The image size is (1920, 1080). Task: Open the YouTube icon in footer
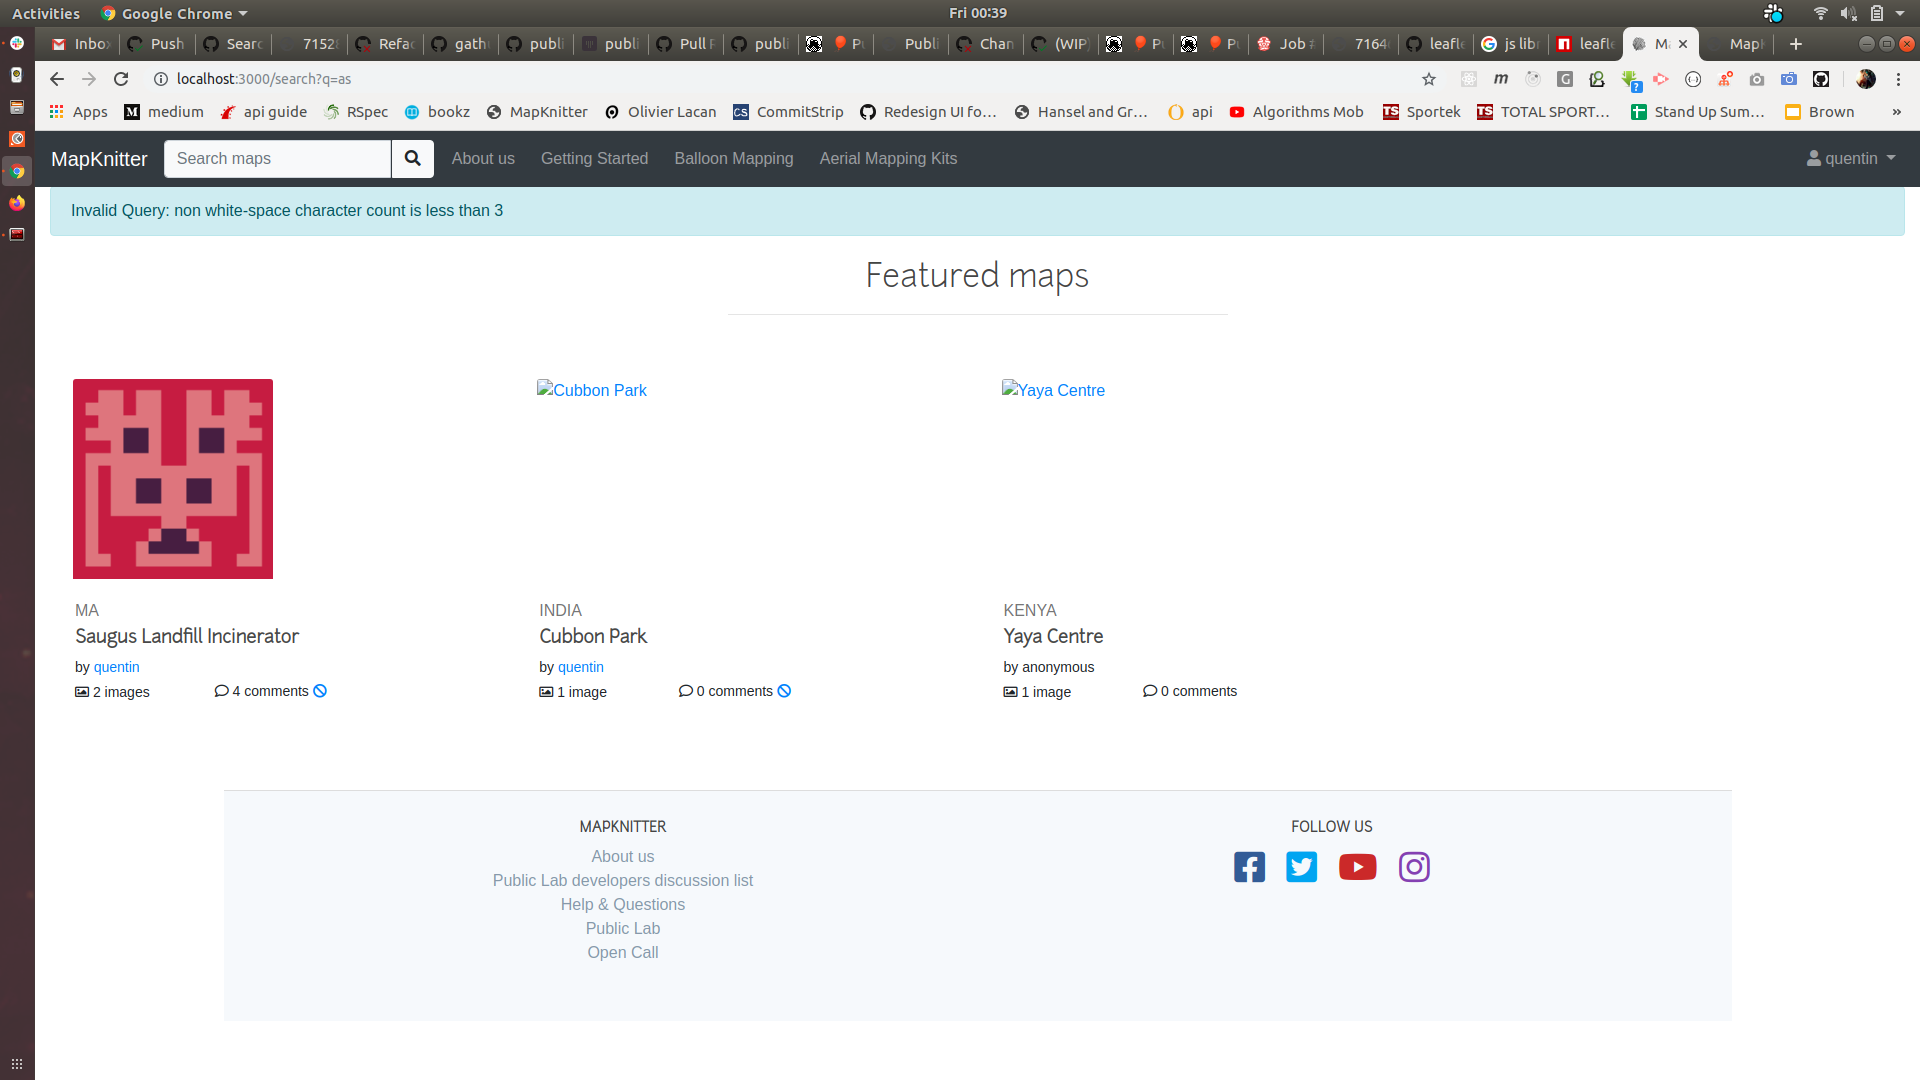[1357, 867]
